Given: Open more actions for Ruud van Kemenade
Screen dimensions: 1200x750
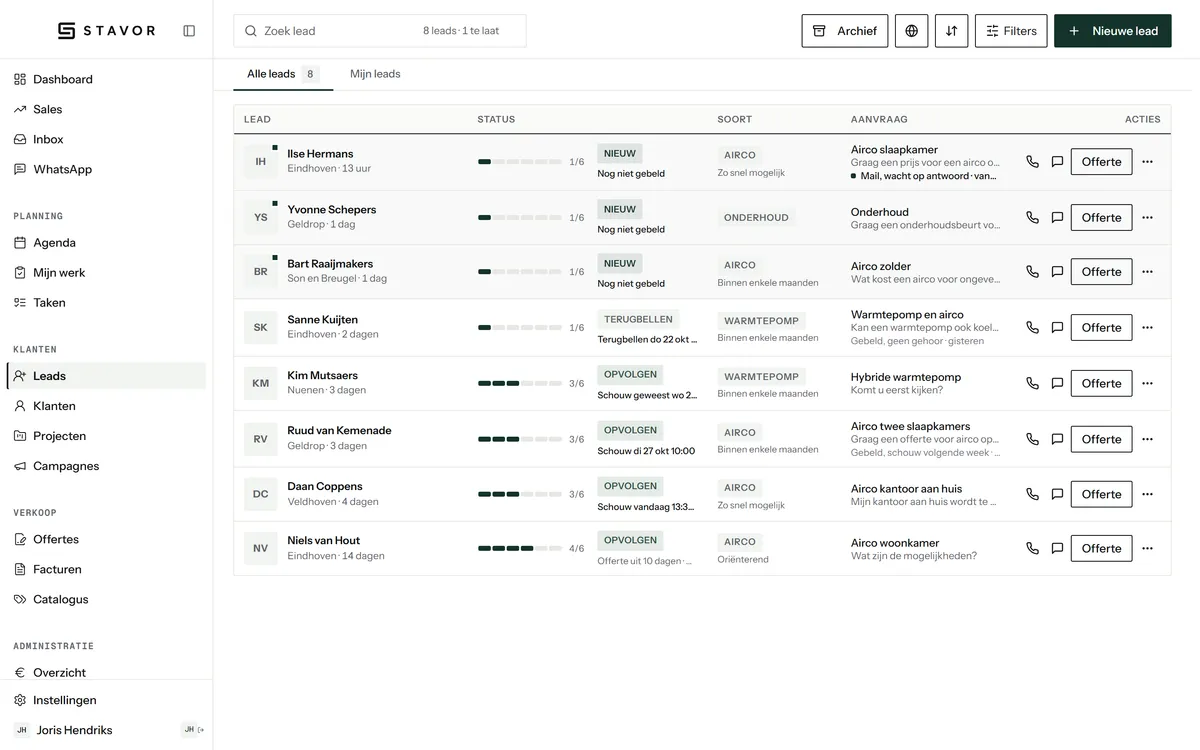Looking at the screenshot, I should pos(1147,440).
